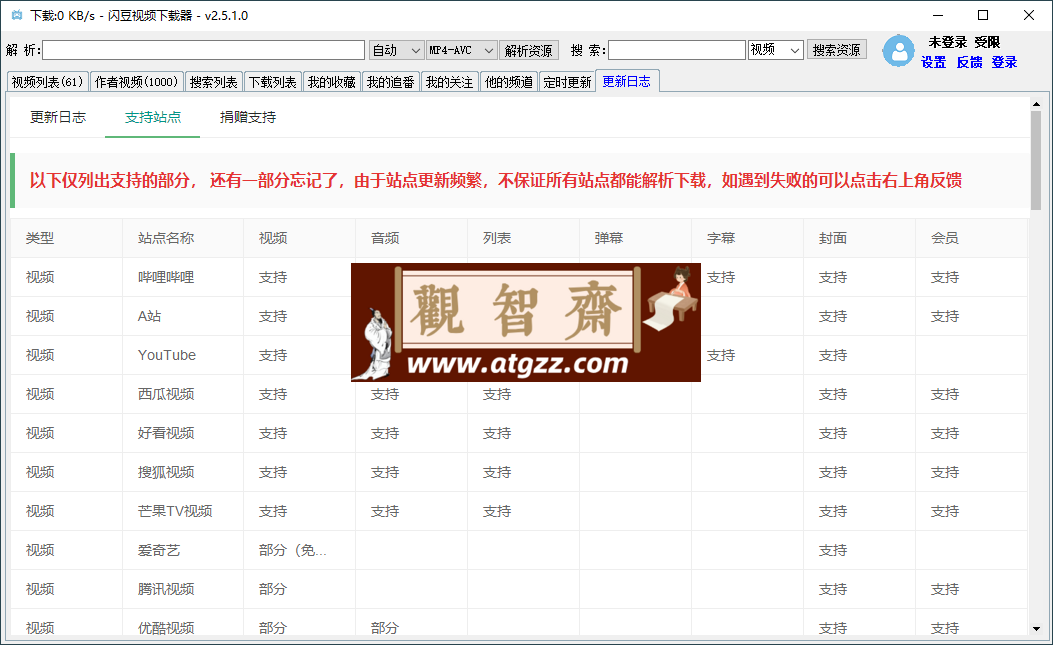Switch to 下载列表 tab
The height and width of the screenshot is (645, 1053).
272,82
